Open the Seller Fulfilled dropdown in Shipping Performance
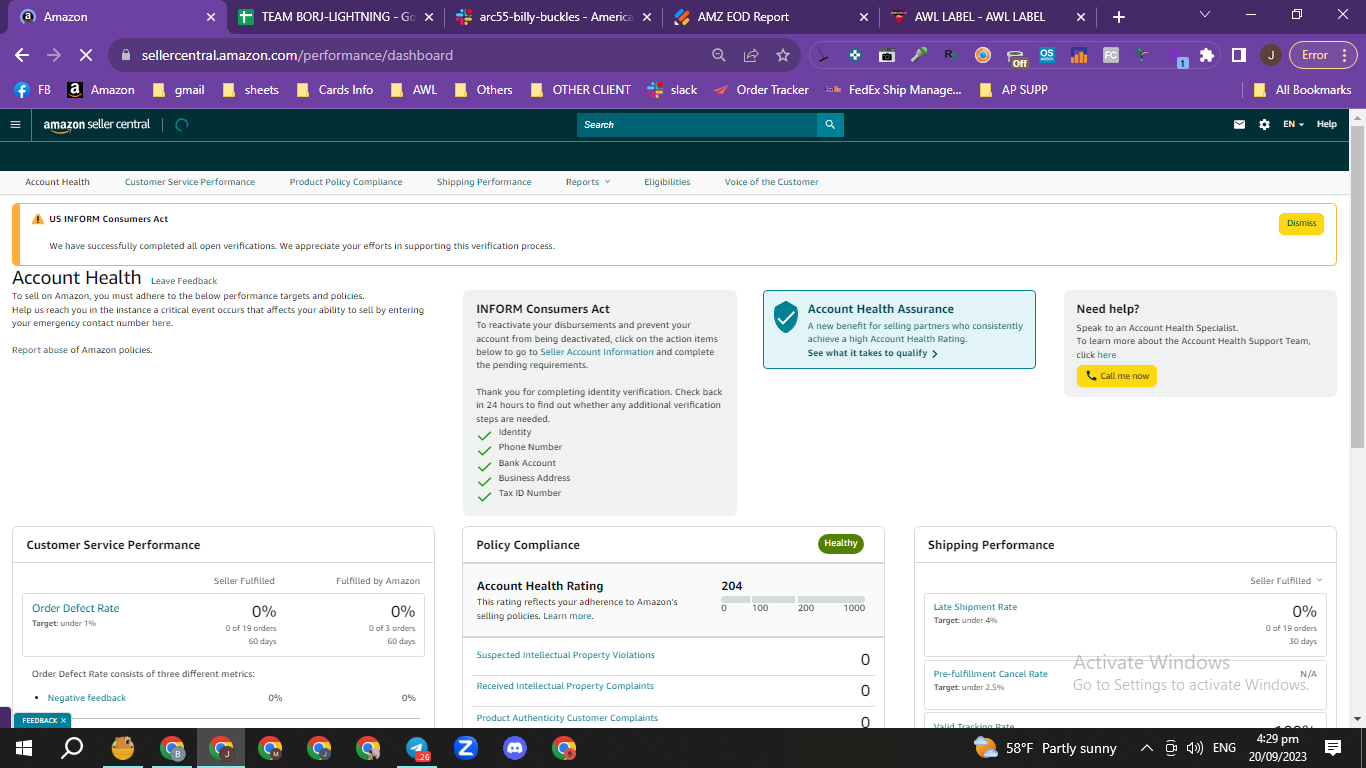The height and width of the screenshot is (768, 1366). coord(1286,581)
